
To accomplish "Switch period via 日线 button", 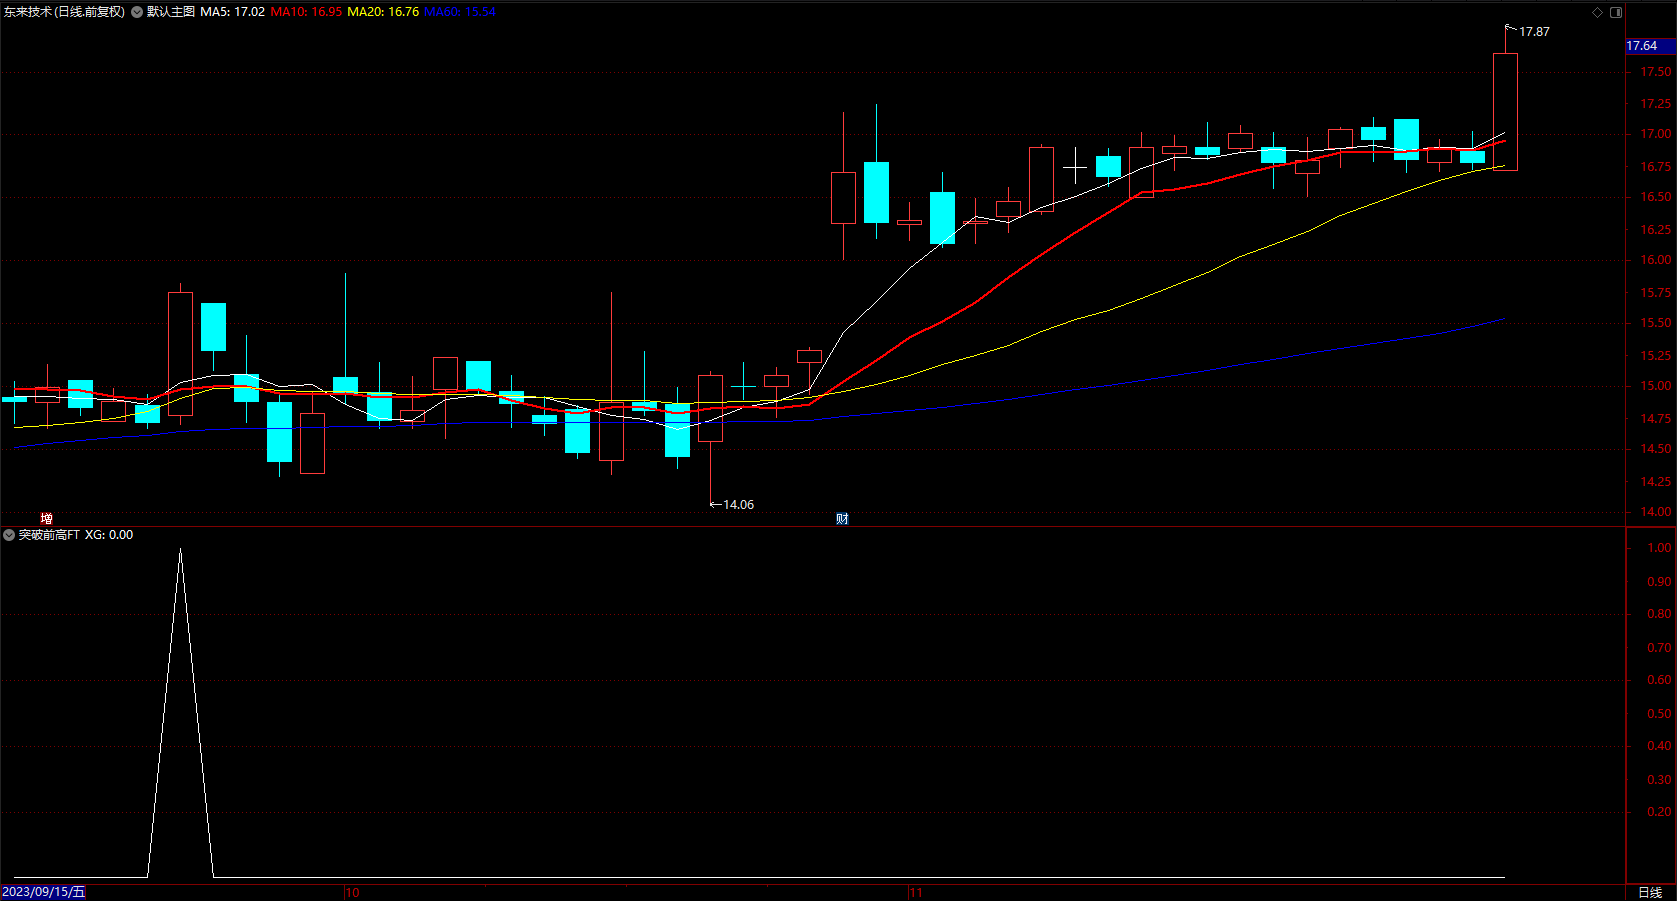I will click(x=1650, y=892).
